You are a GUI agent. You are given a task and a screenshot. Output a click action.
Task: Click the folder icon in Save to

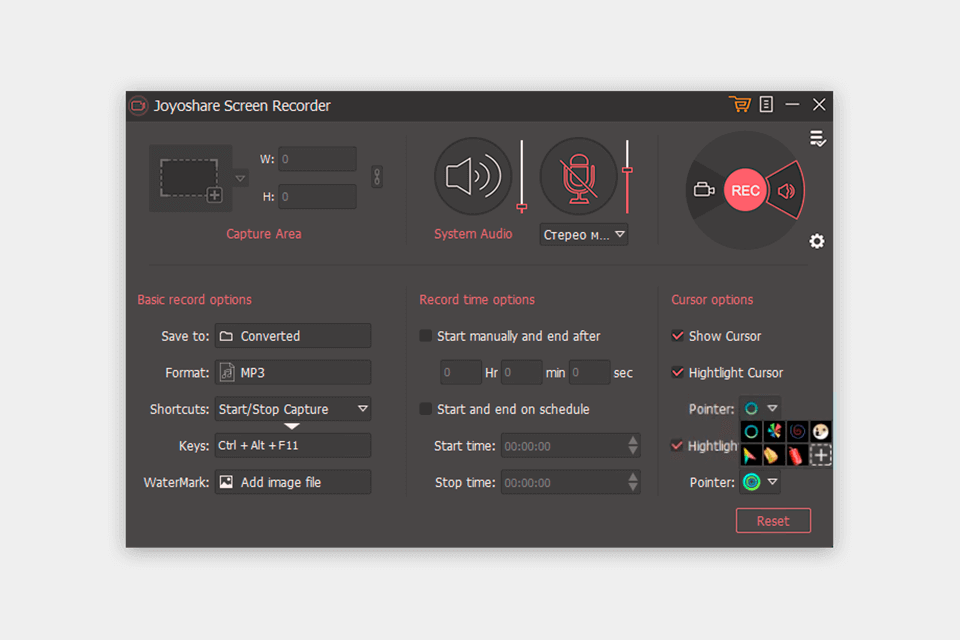pos(226,336)
